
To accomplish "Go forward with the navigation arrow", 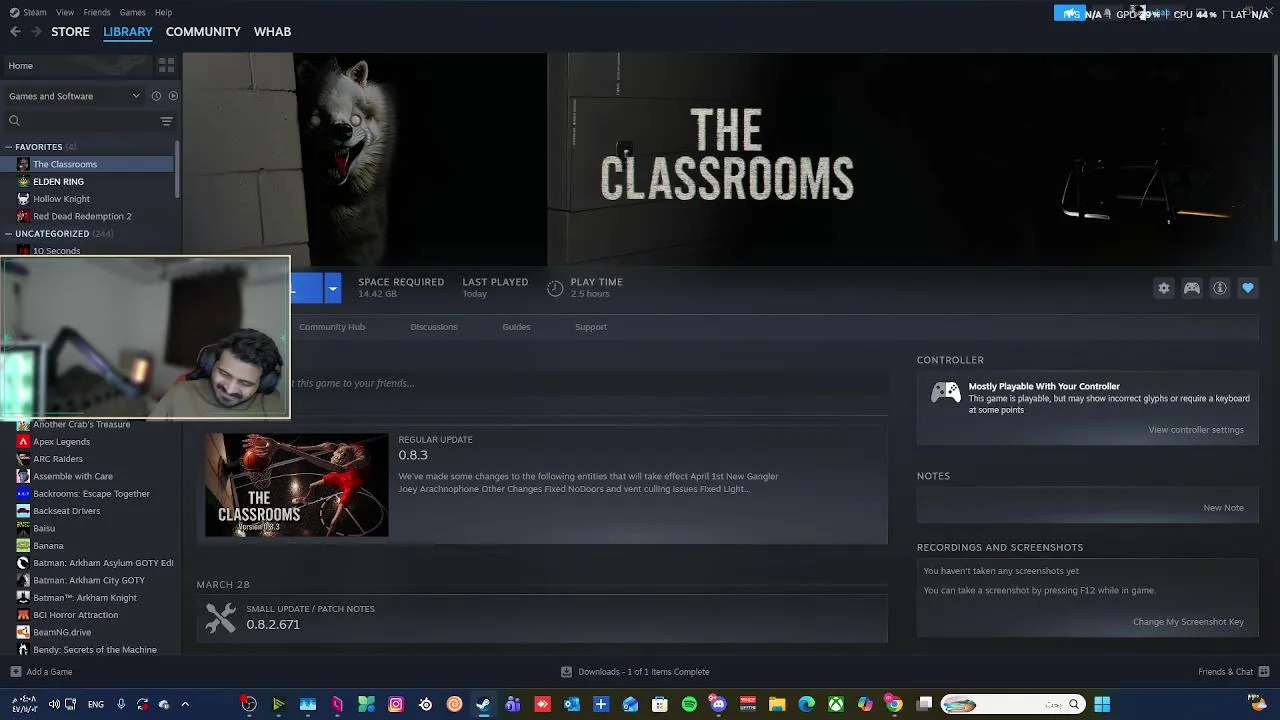I will click(36, 32).
